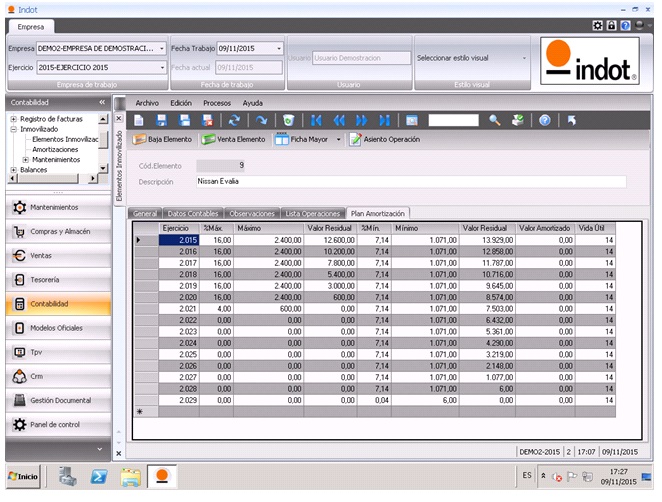Open the Procesos menu

(216, 103)
